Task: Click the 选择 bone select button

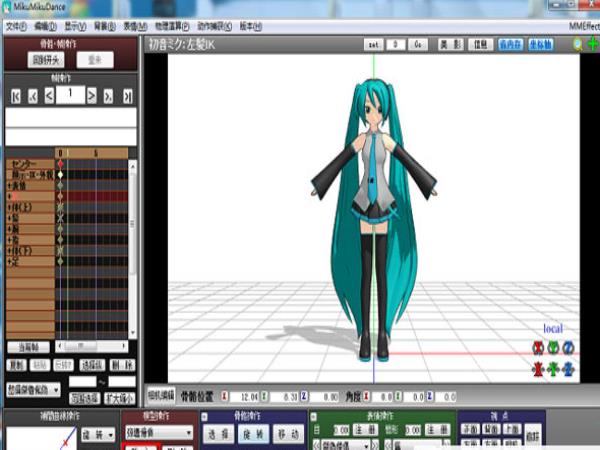Action: coord(218,434)
